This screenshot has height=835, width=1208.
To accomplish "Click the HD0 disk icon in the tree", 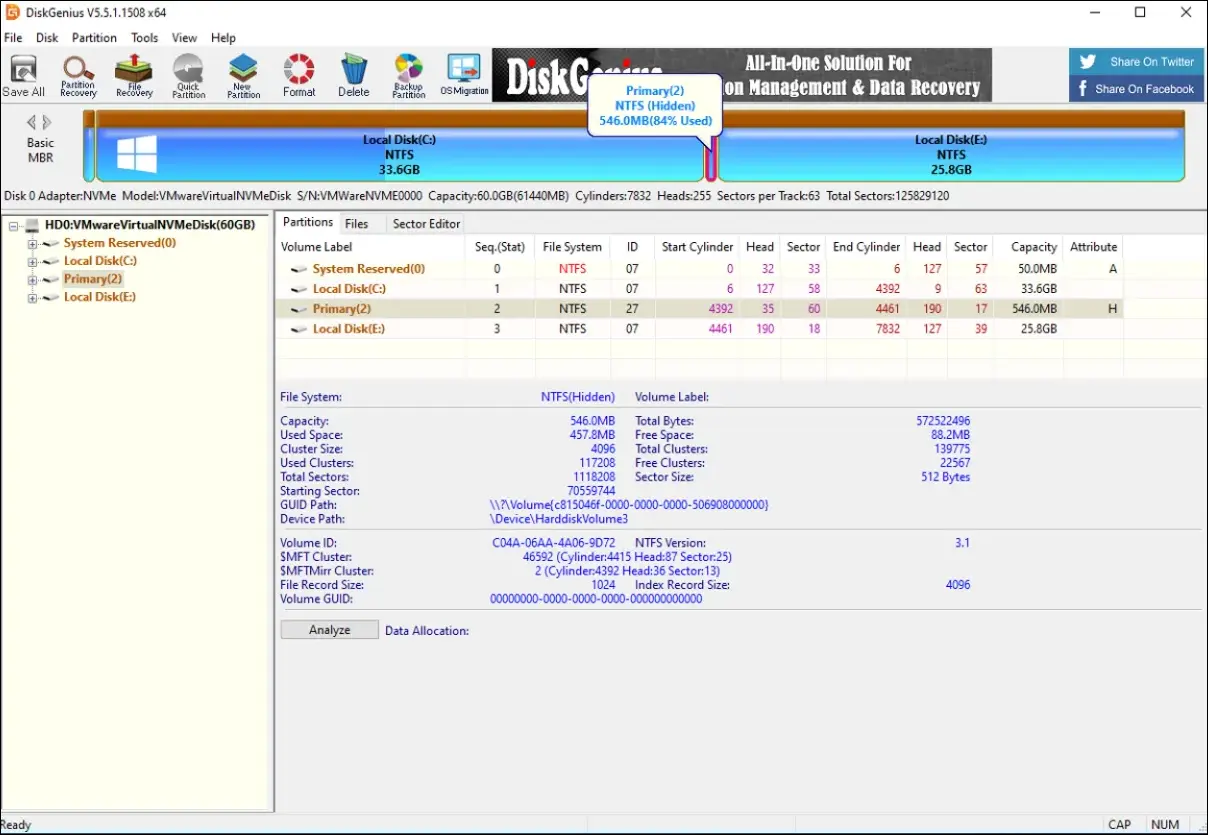I will 32,225.
